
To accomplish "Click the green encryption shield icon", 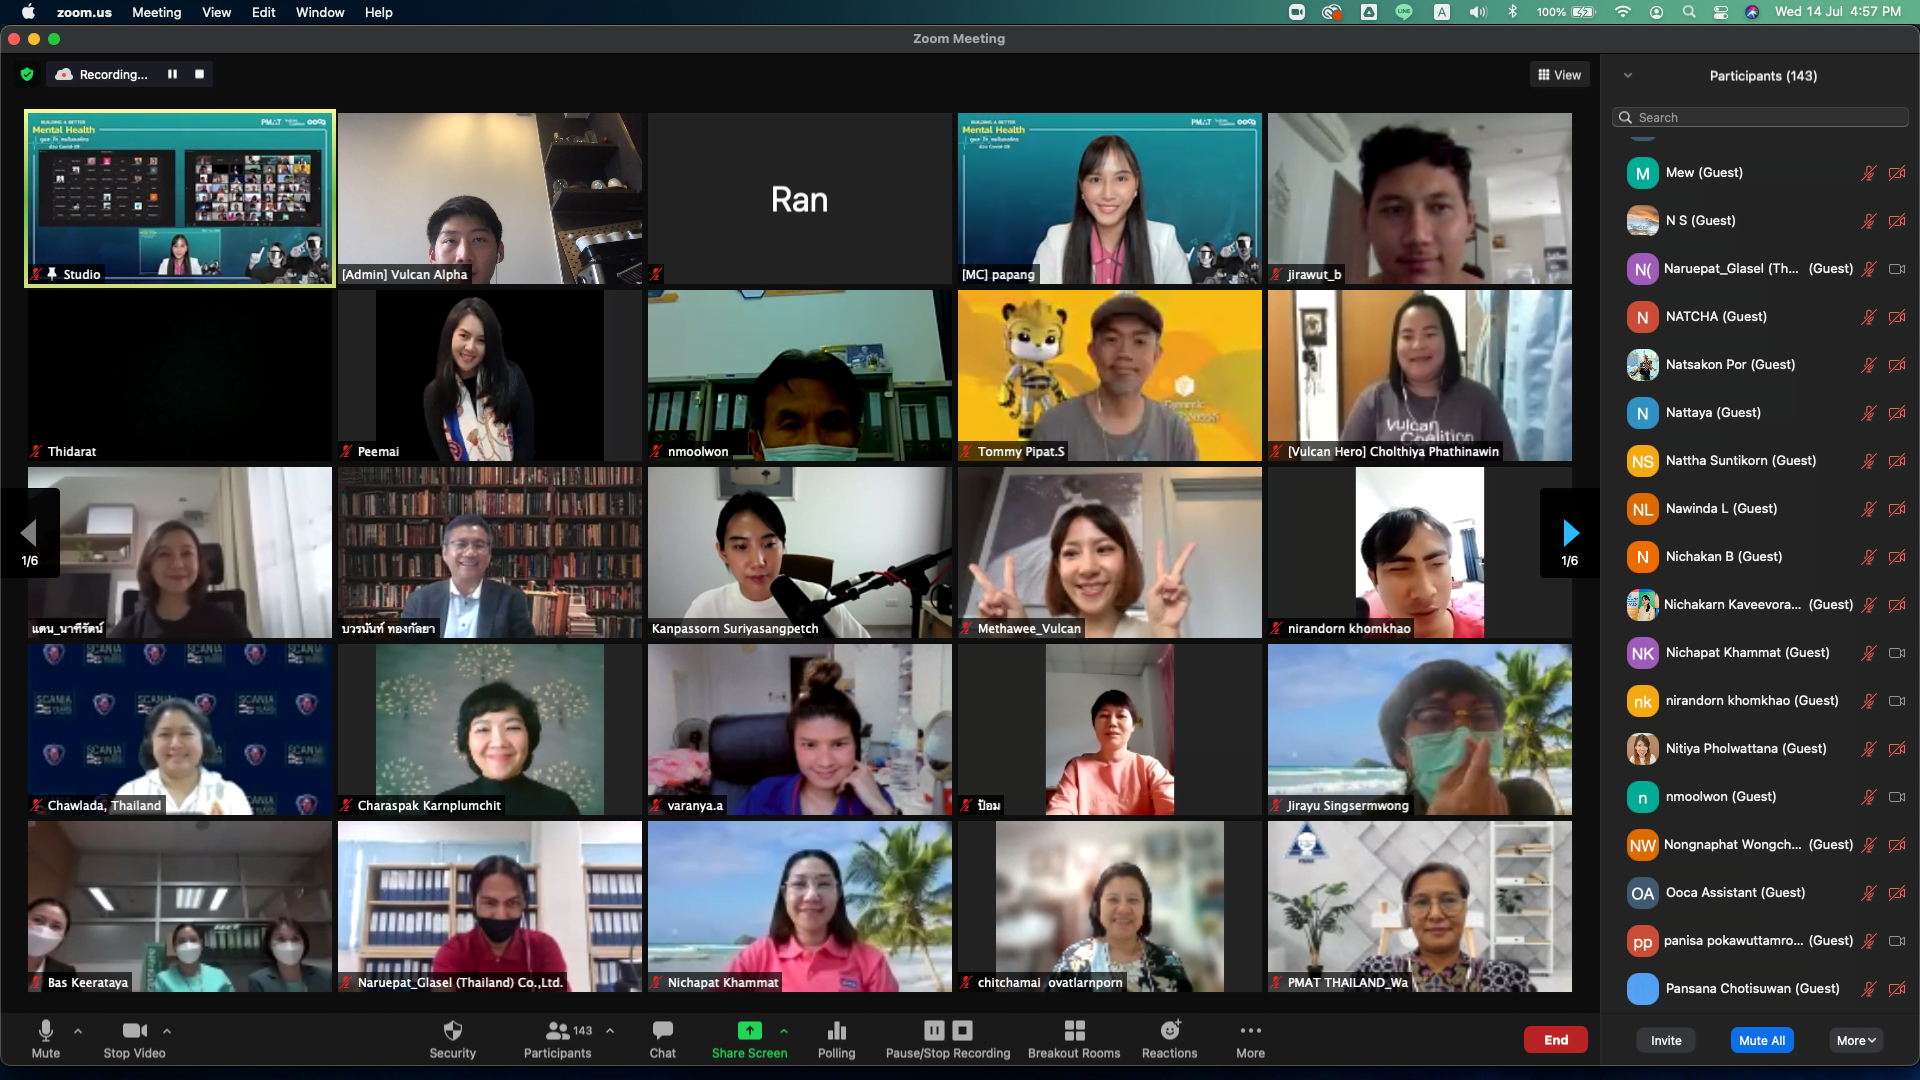I will tap(27, 74).
